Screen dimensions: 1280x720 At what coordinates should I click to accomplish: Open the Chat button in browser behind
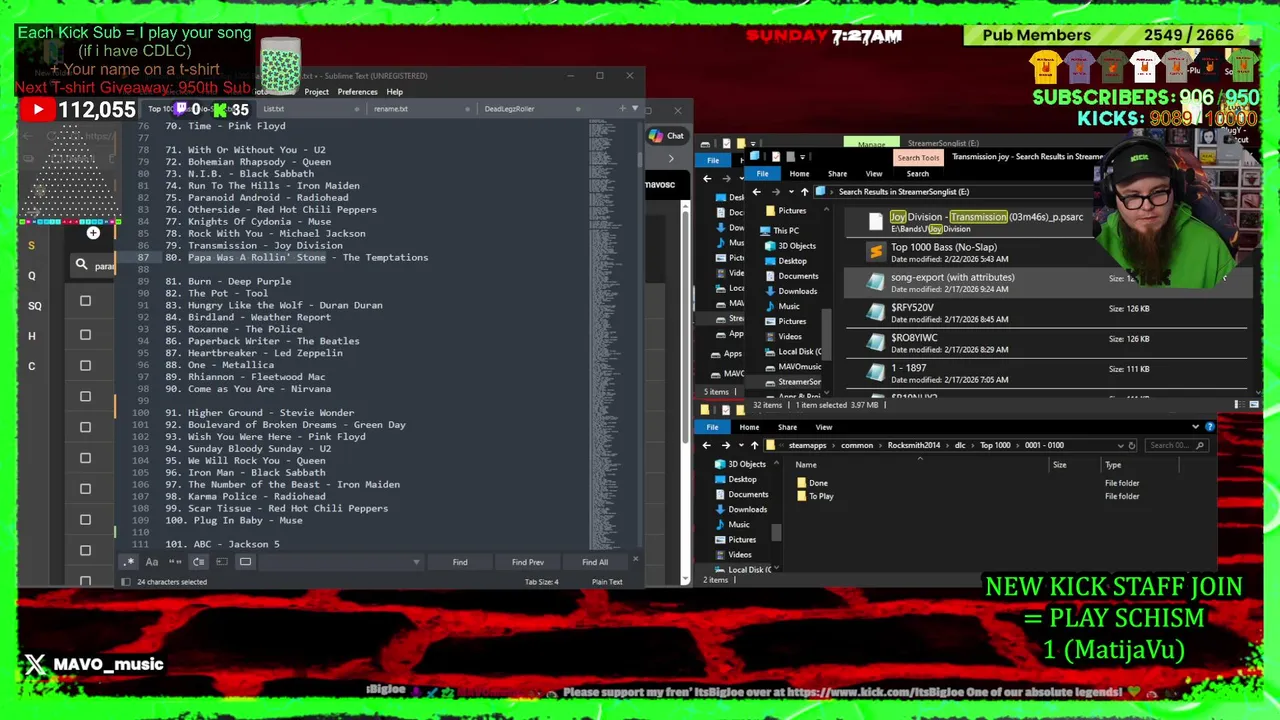tap(667, 136)
